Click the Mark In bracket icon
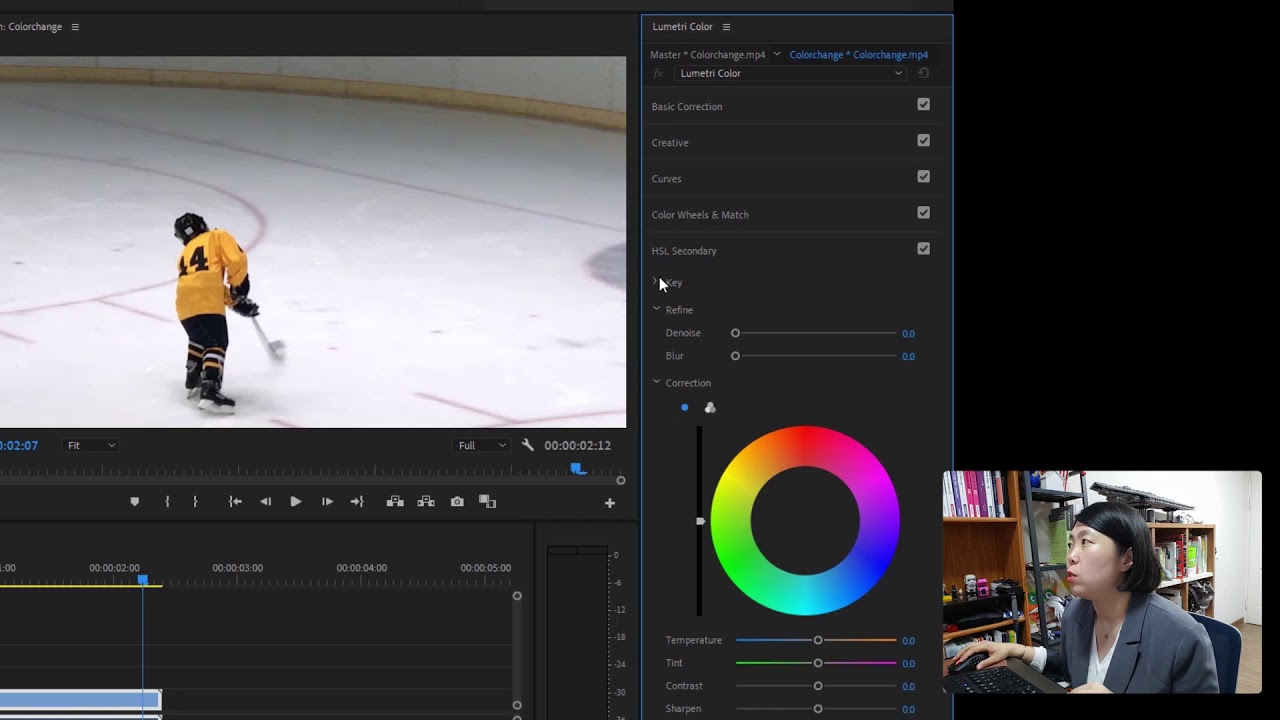 (167, 502)
